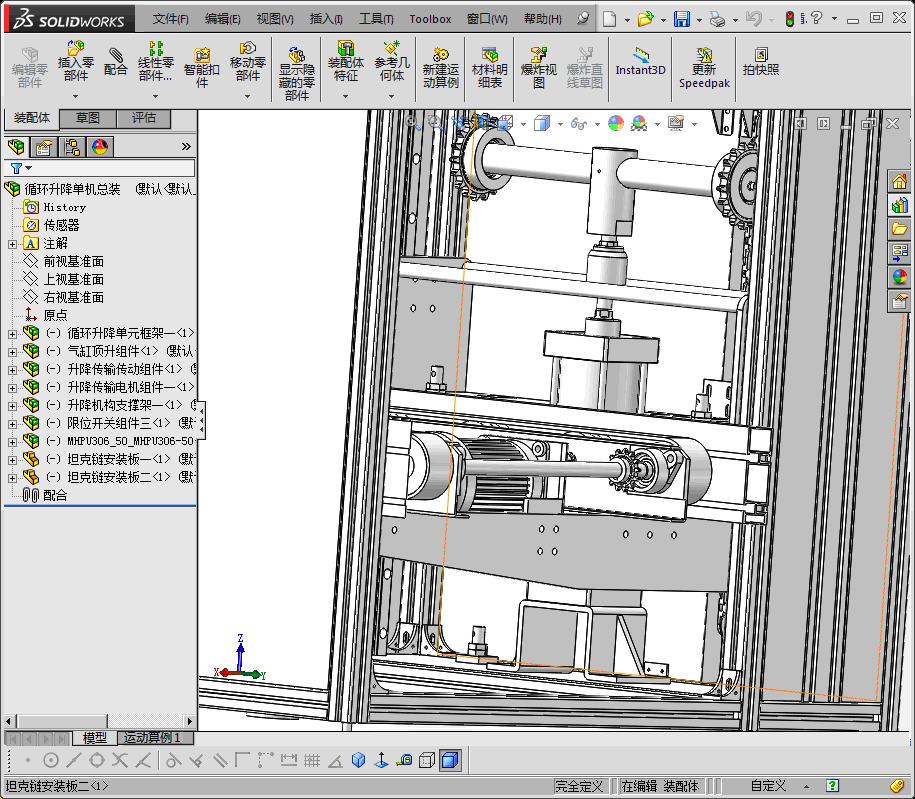Open the 材料明细表 (Bill of Materials) tool
This screenshot has height=799, width=915.
click(489, 57)
